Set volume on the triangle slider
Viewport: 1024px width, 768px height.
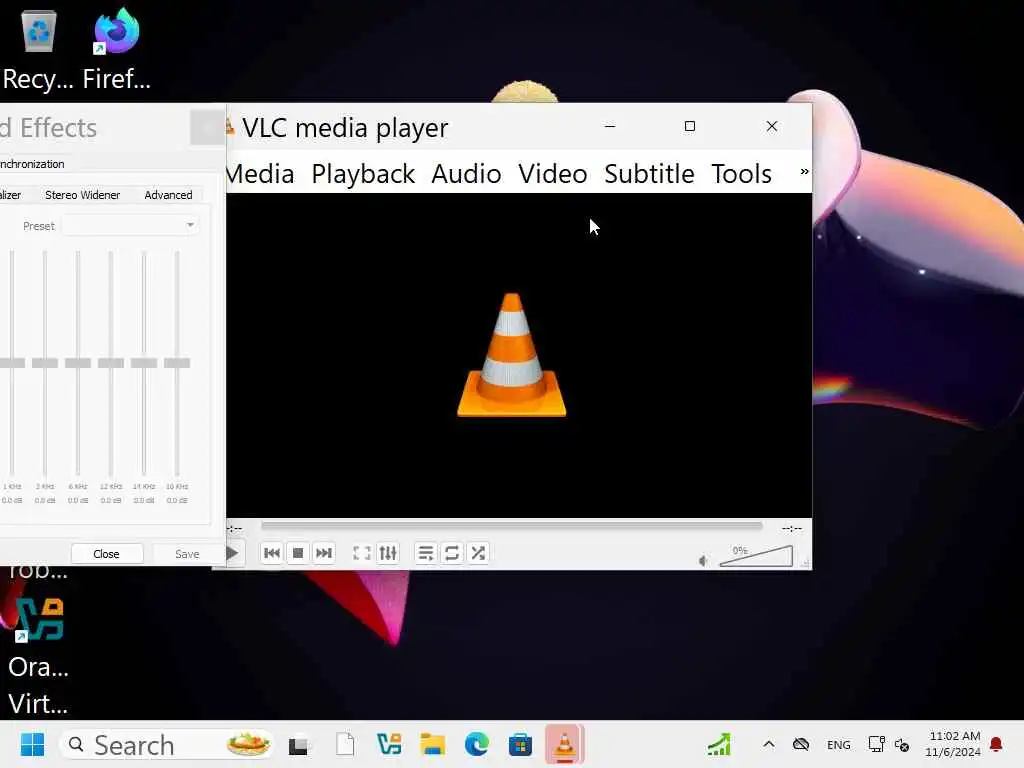(x=756, y=556)
